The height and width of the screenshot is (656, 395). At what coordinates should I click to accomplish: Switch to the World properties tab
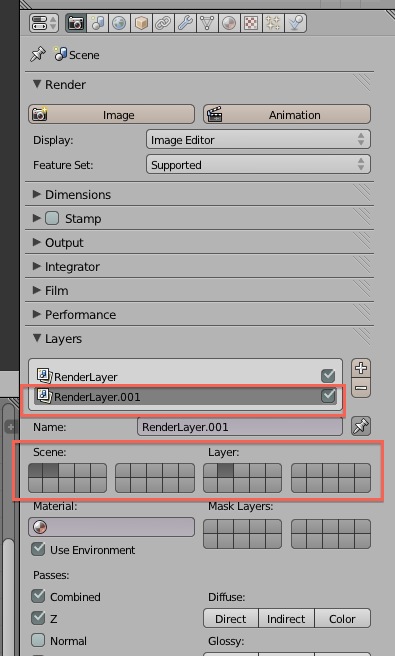click(x=119, y=23)
